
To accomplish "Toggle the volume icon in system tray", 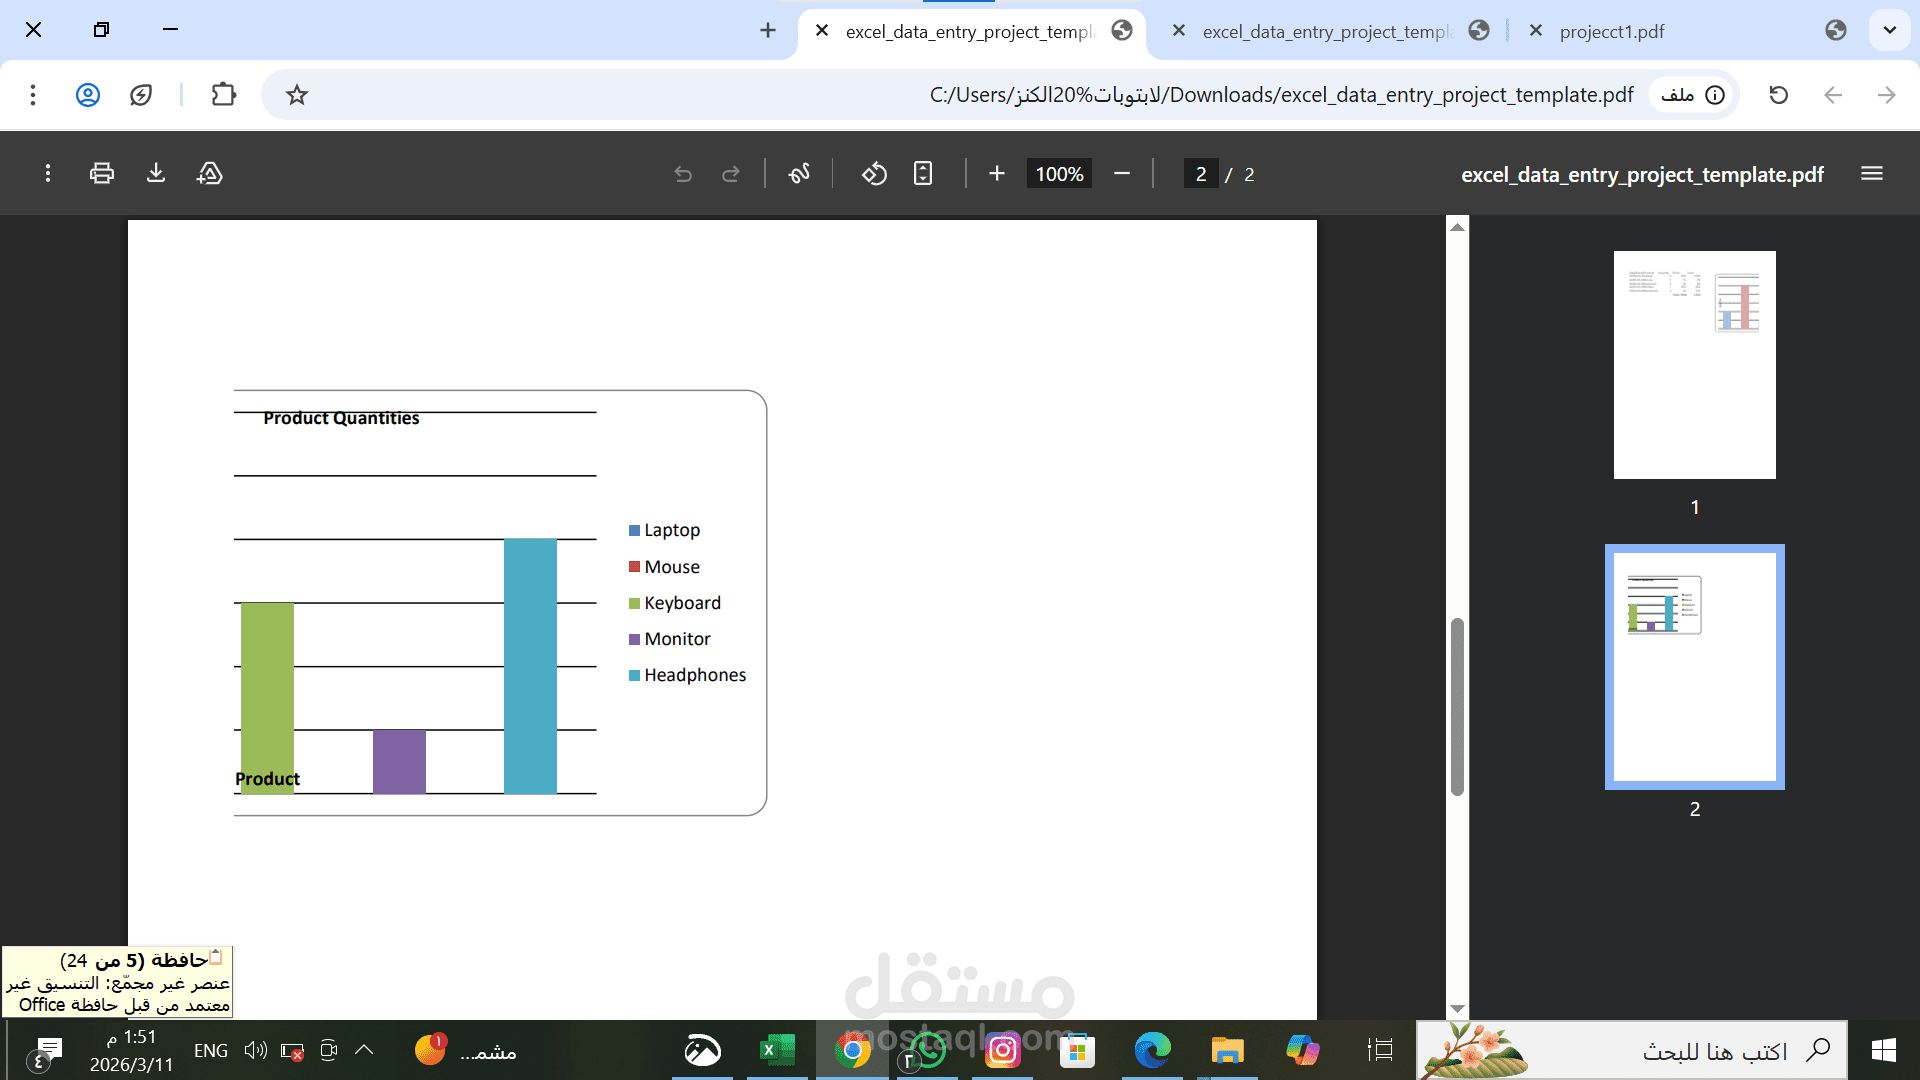I will [255, 1050].
